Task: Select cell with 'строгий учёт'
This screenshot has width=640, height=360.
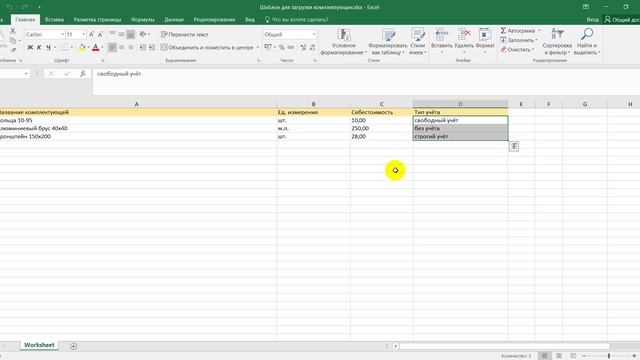Action: click(x=460, y=136)
